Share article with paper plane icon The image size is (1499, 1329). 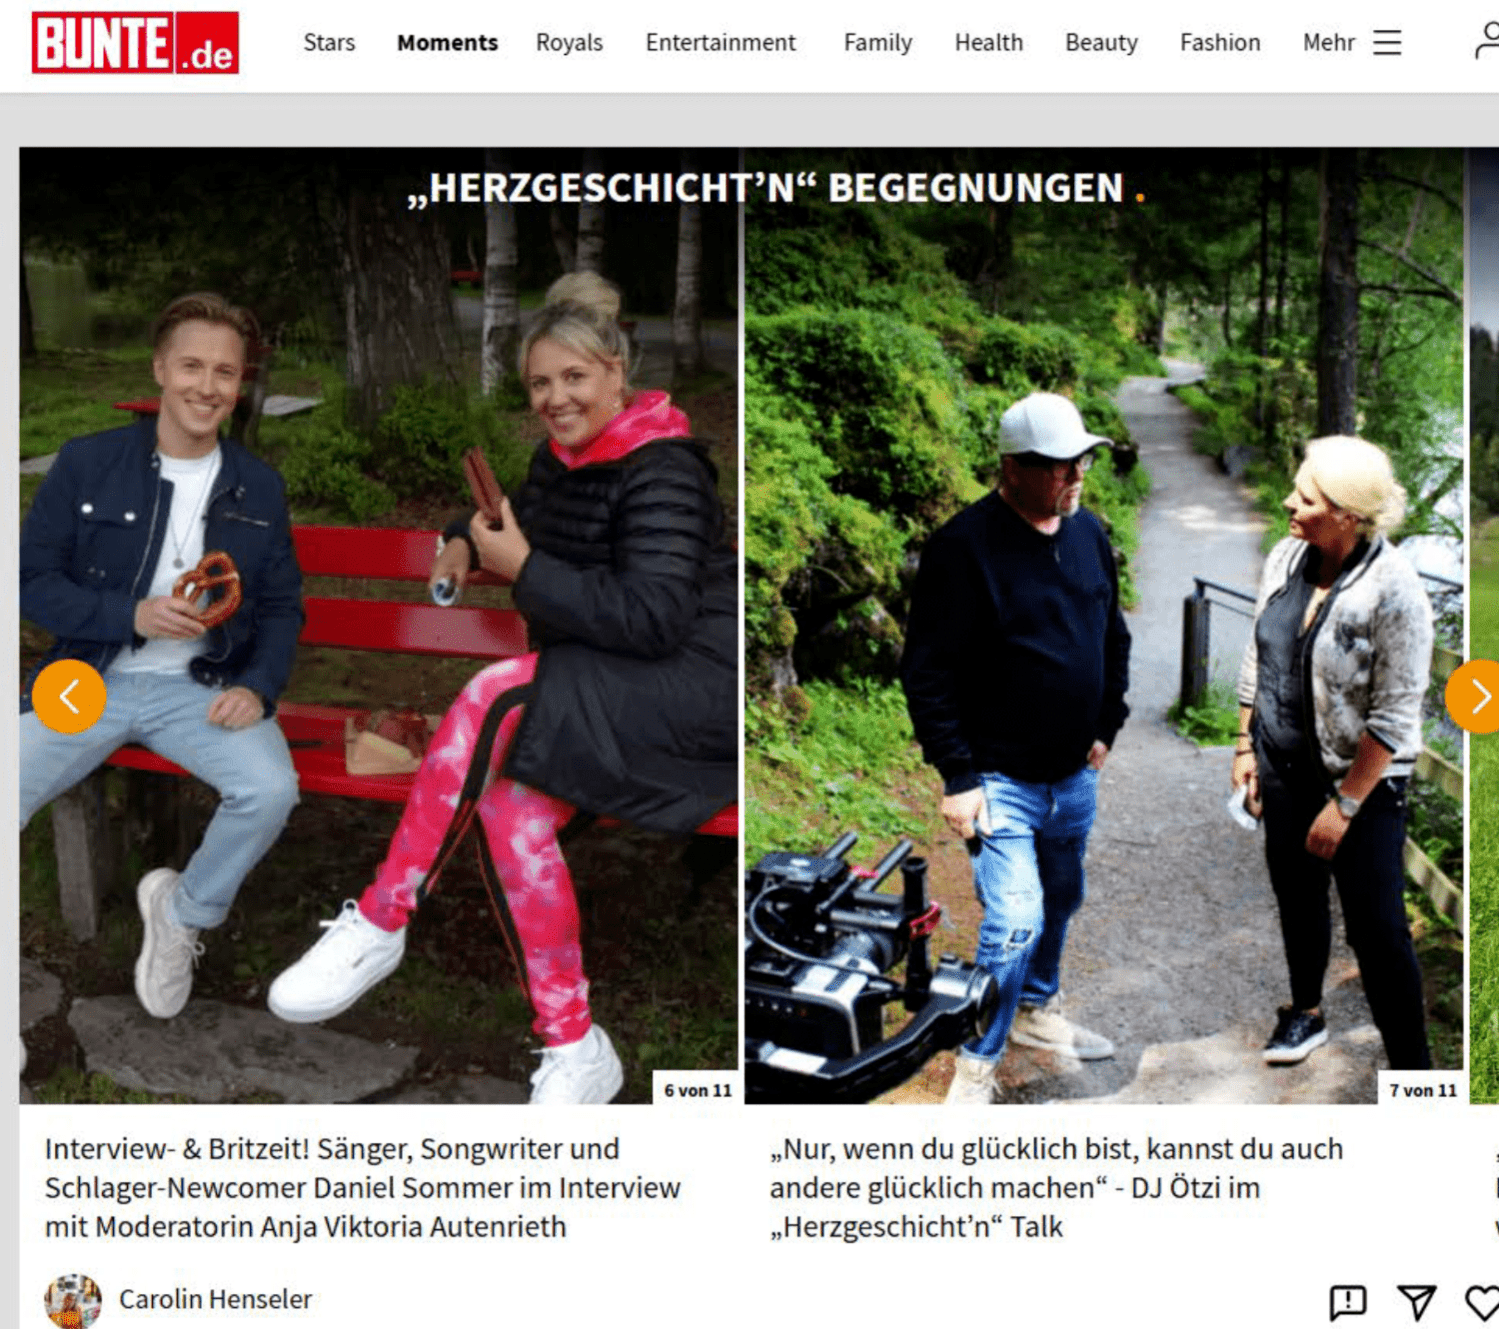1417,1302
